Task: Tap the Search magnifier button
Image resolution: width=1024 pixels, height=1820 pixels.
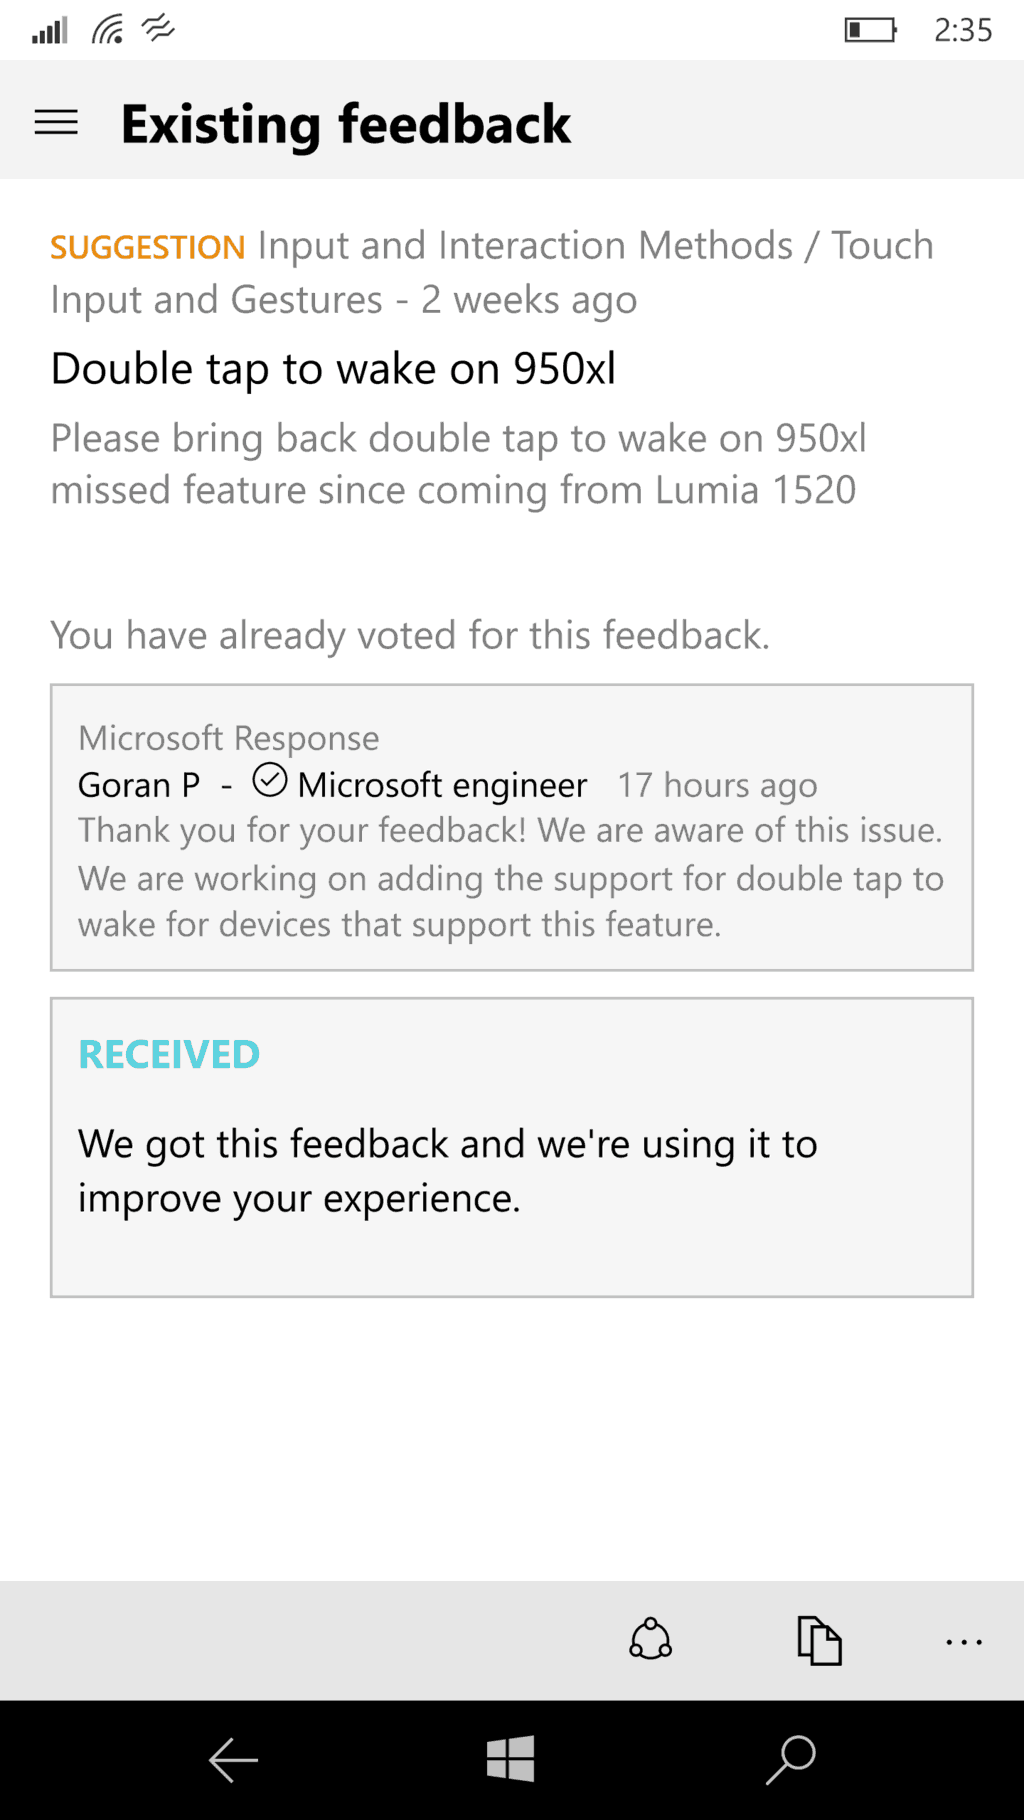Action: pyautogui.click(x=791, y=1759)
